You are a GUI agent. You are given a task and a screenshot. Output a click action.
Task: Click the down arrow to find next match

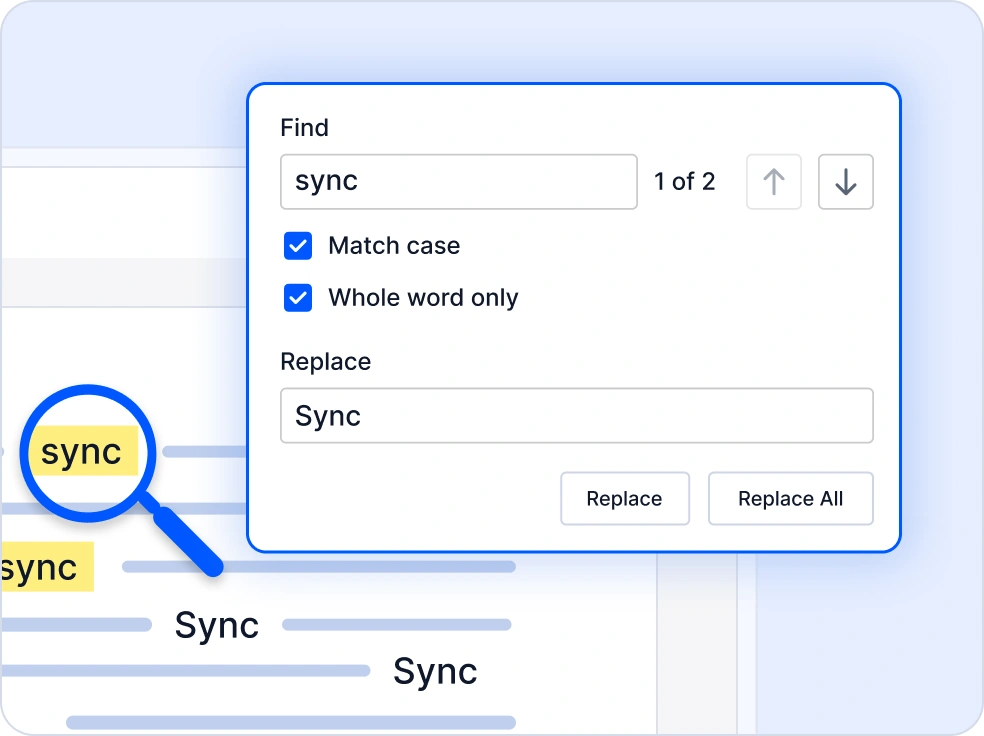[x=845, y=182]
